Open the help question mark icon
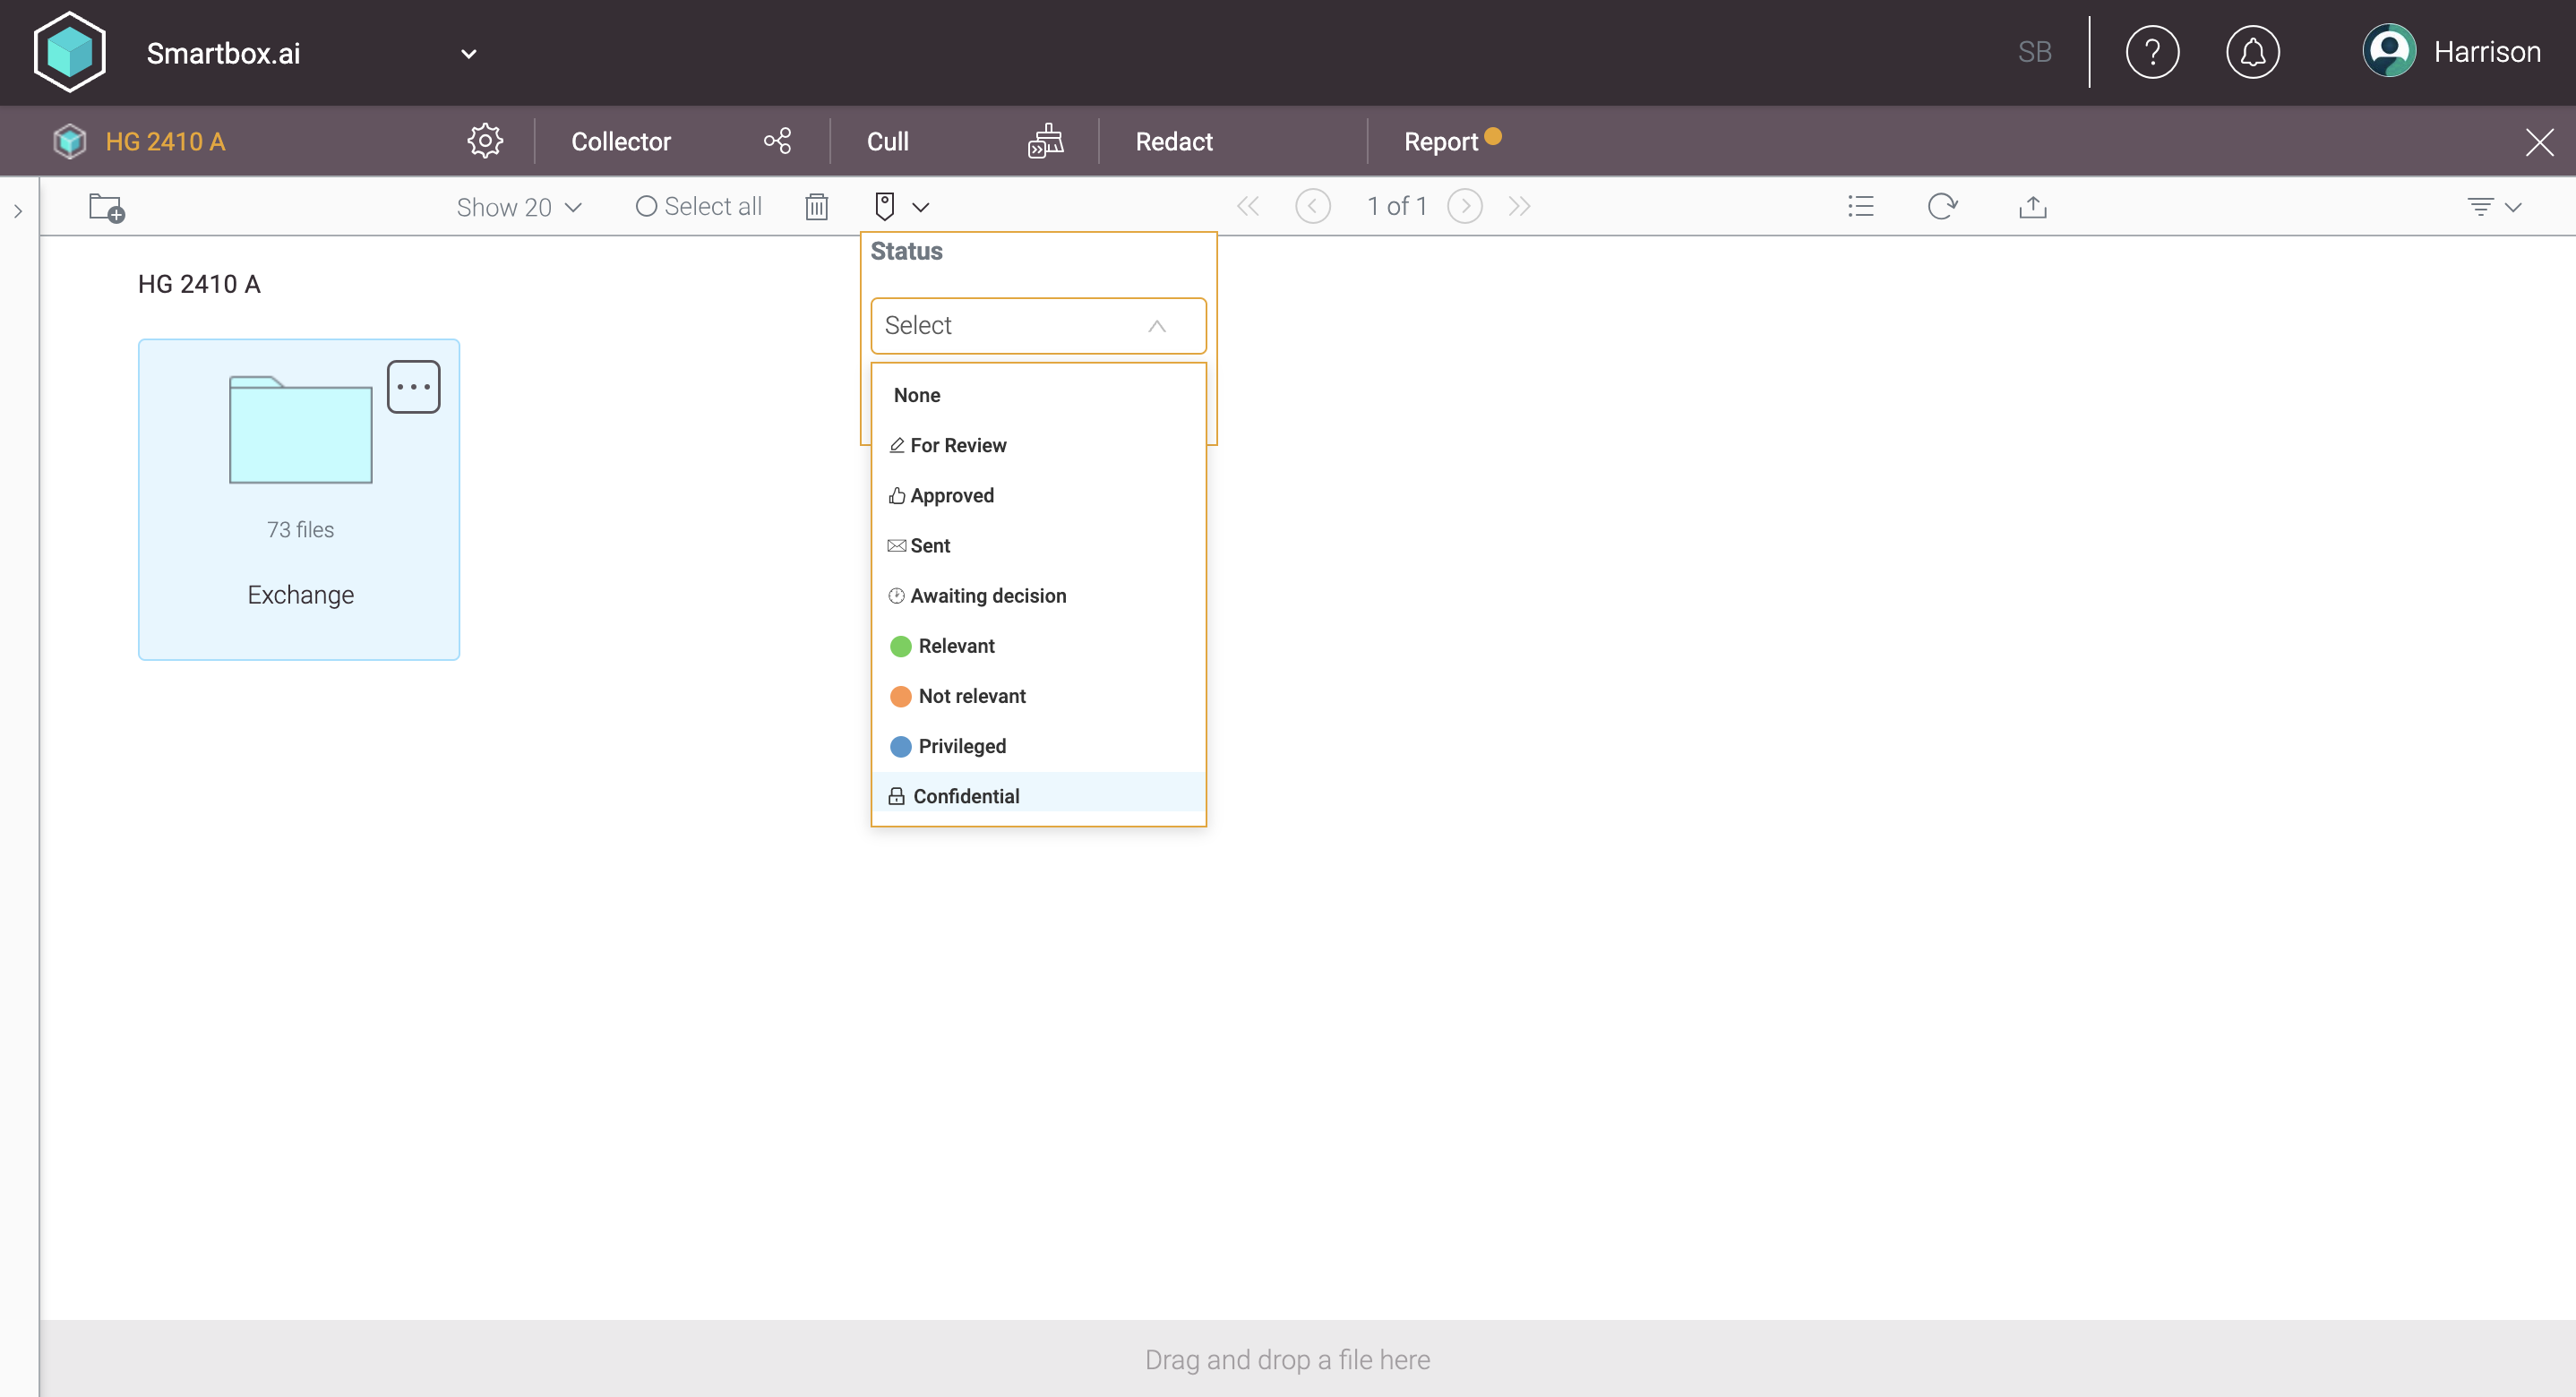The height and width of the screenshot is (1397, 2576). click(x=2152, y=52)
